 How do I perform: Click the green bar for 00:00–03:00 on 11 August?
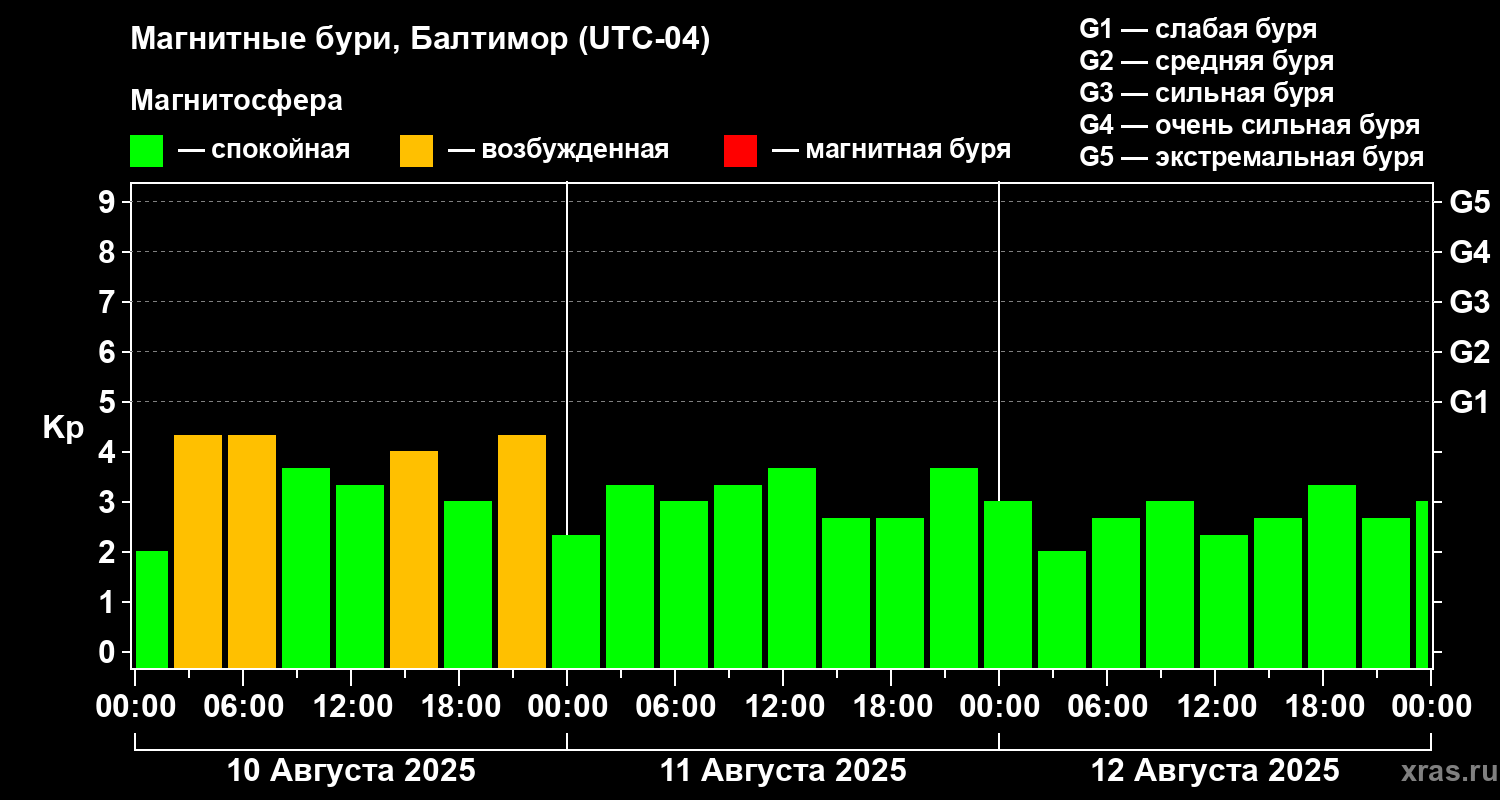coord(576,601)
